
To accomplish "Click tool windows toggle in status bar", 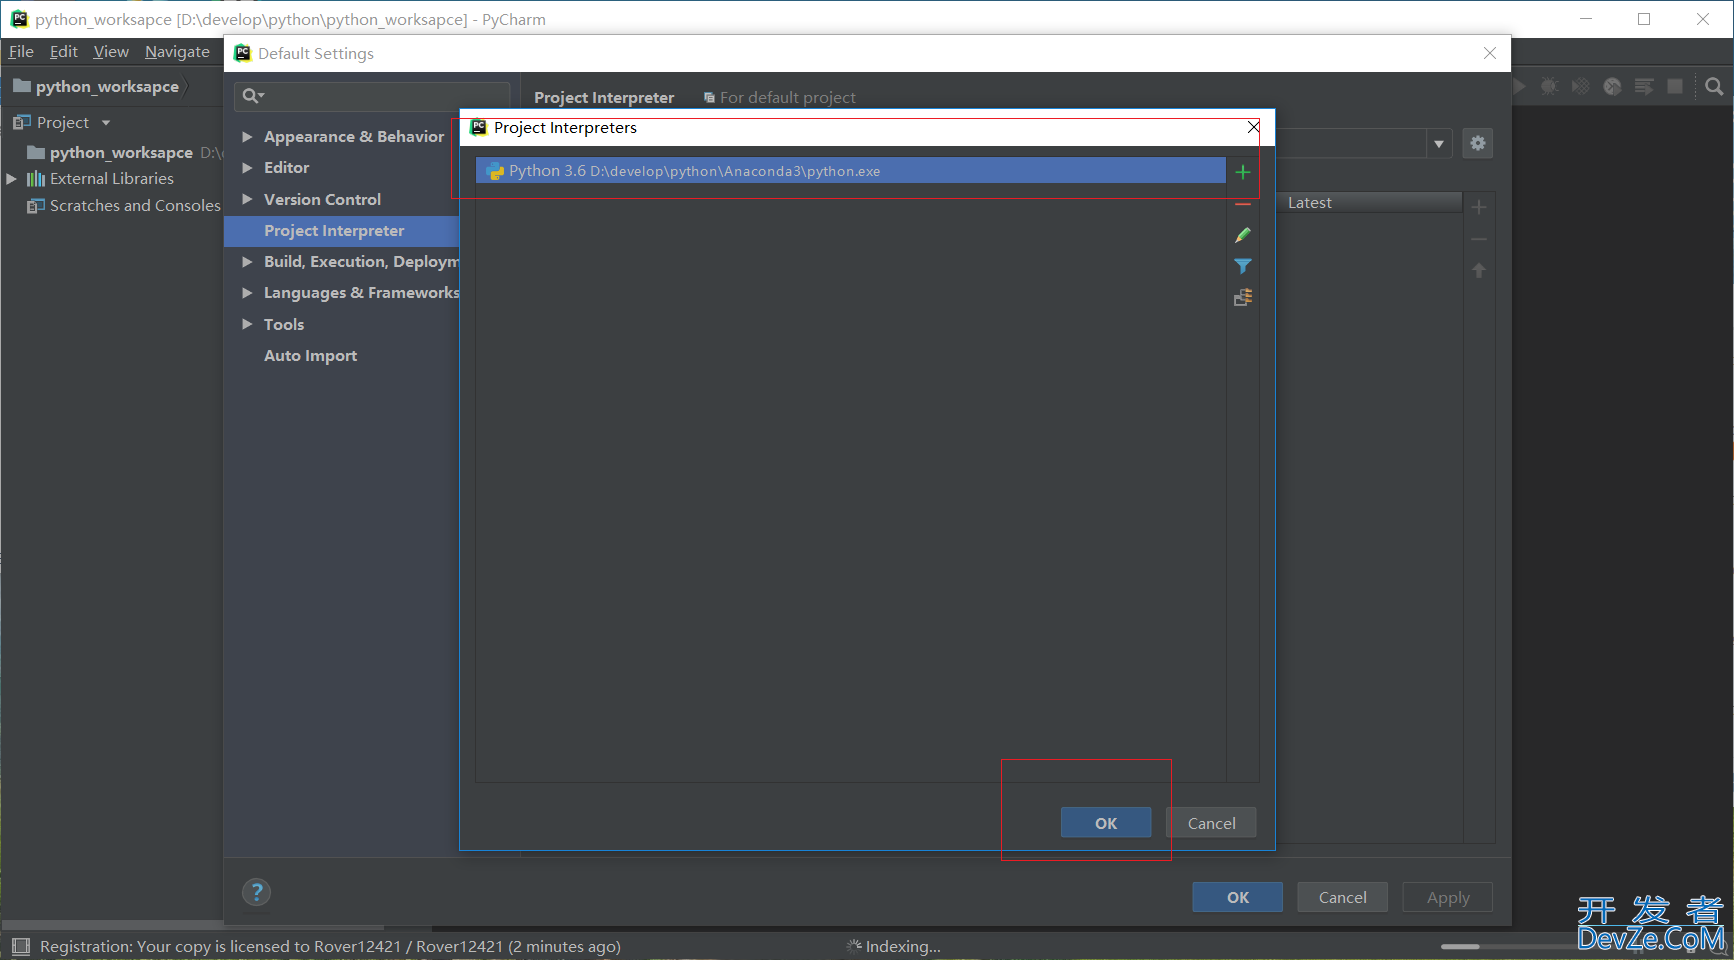I will [20, 946].
